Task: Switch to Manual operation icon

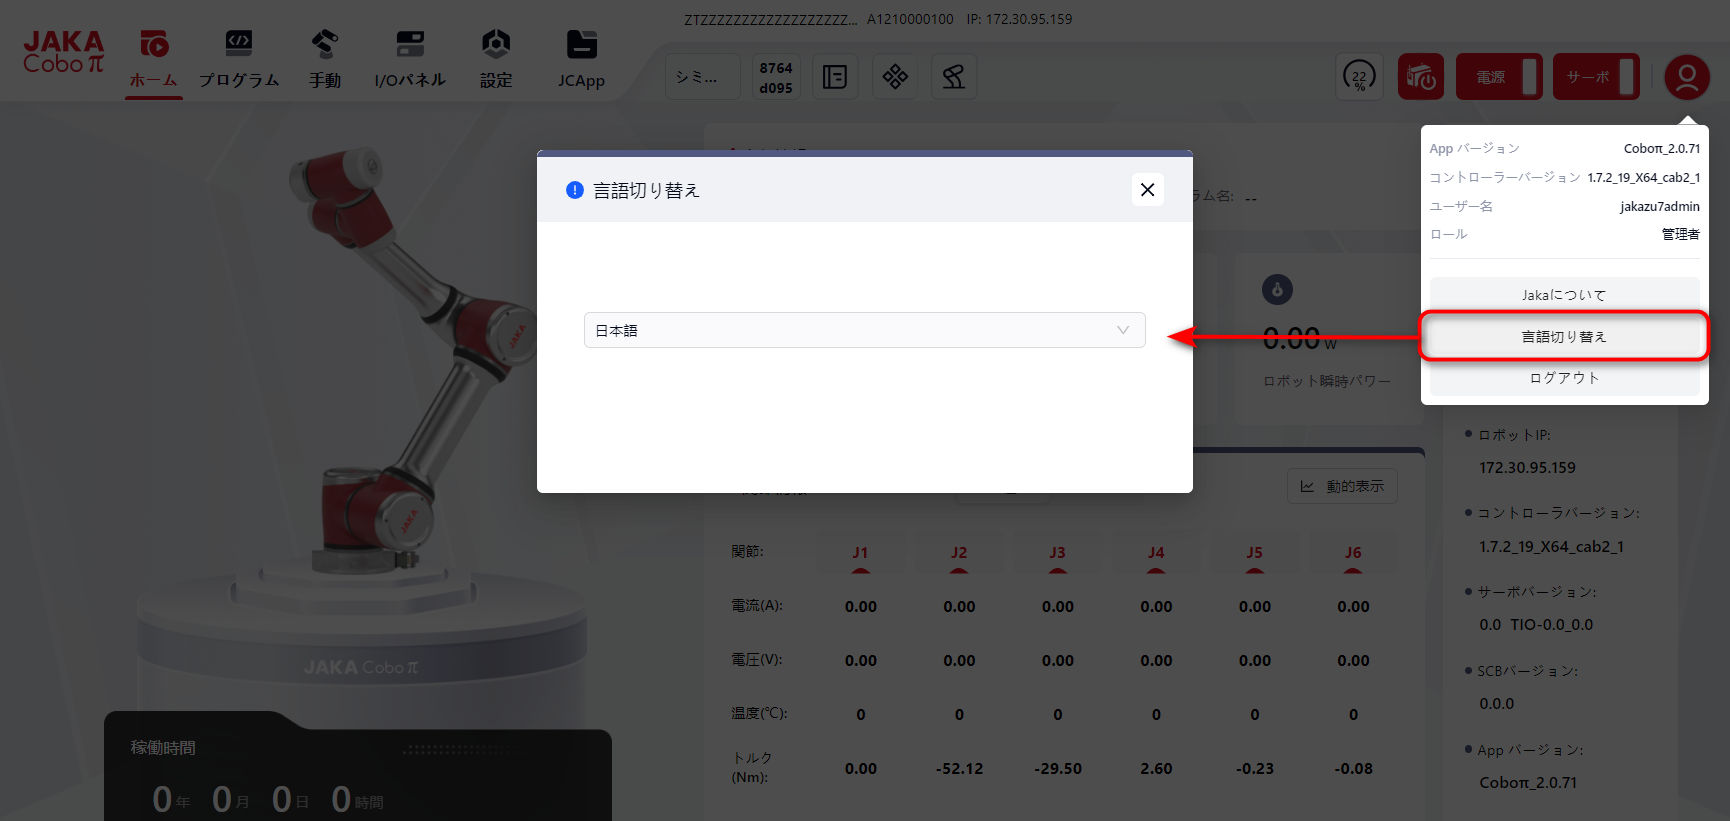Action: pos(324,45)
